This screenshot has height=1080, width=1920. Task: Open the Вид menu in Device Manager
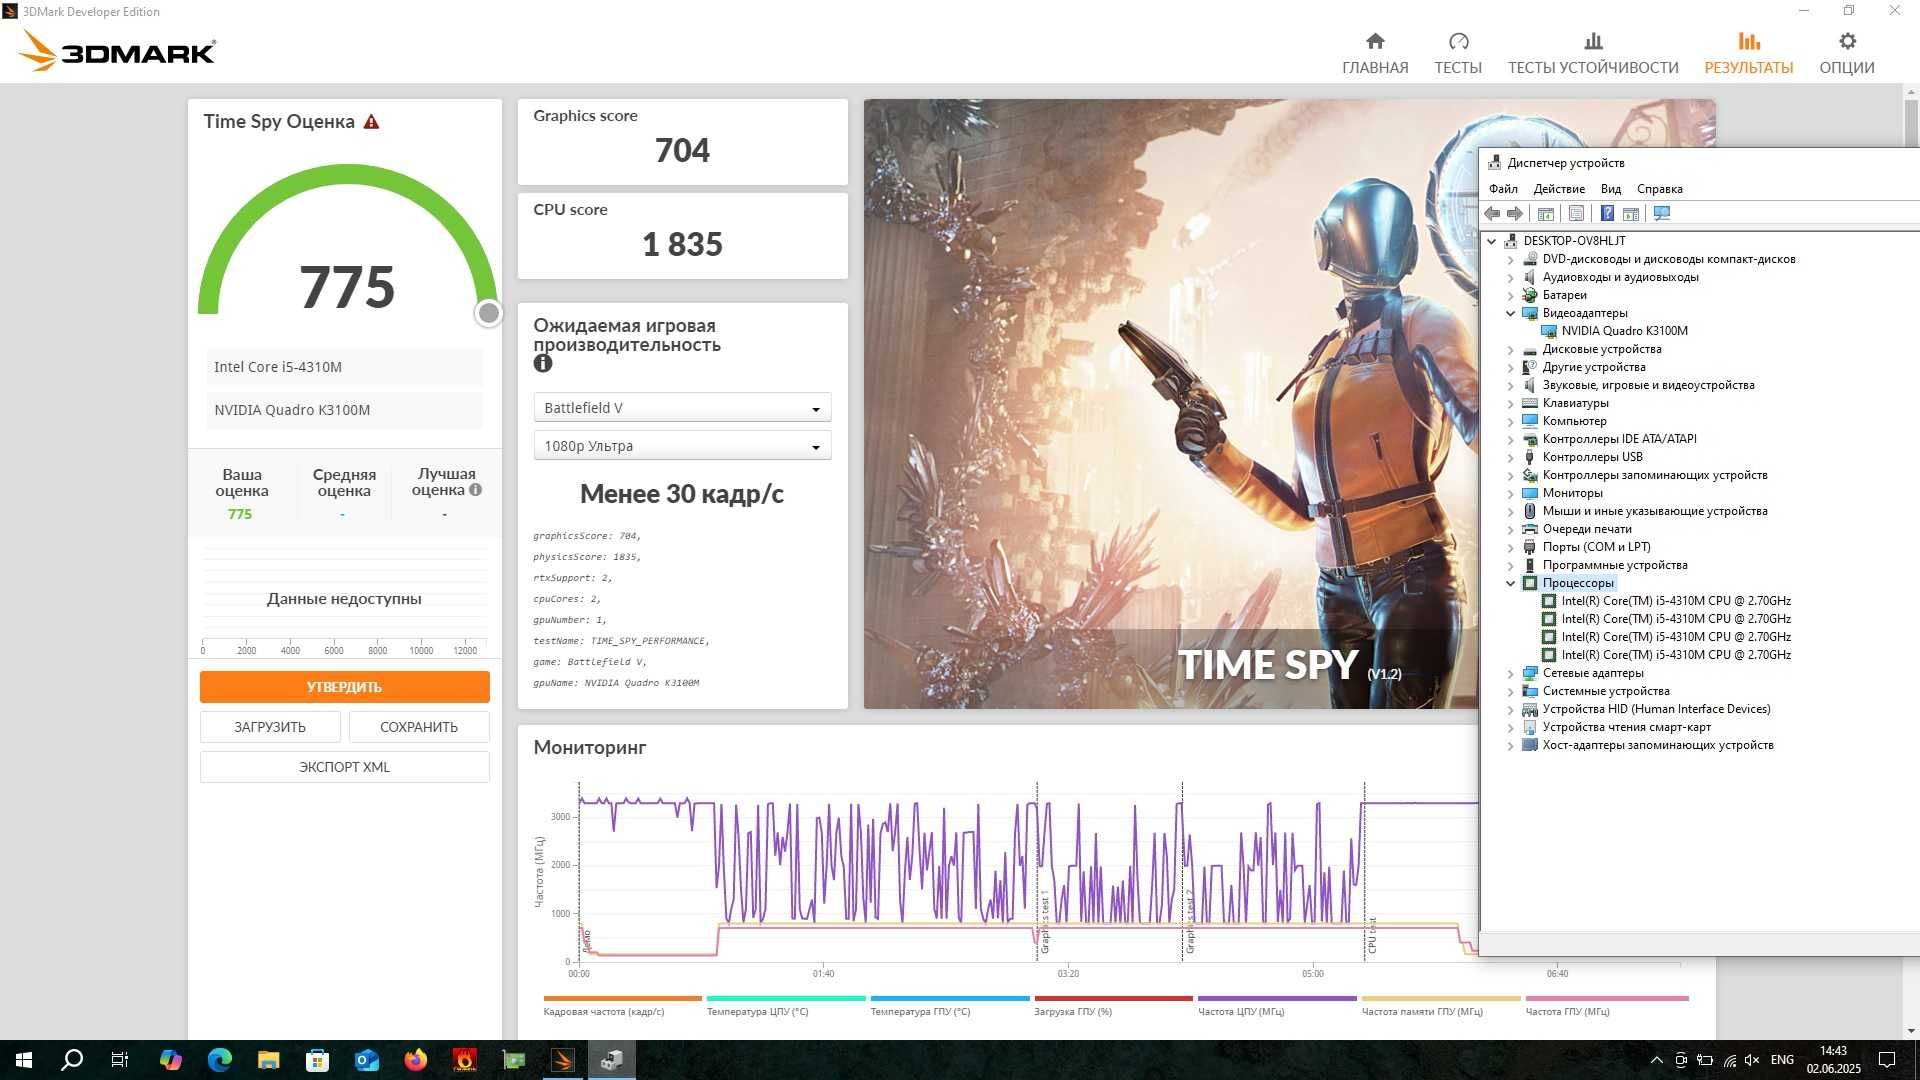click(1611, 189)
